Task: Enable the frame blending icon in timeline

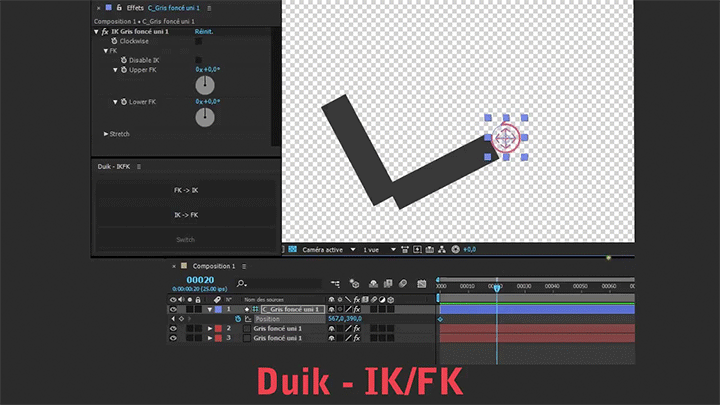Action: [x=388, y=284]
